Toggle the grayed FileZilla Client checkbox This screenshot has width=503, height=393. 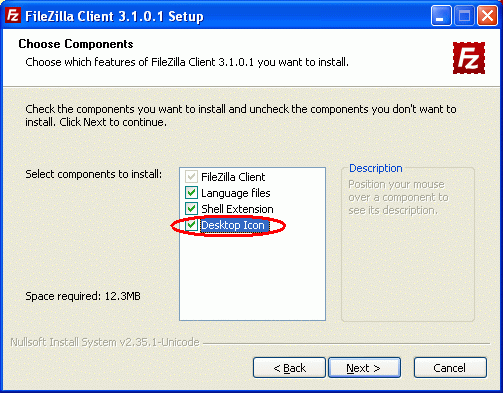[x=191, y=177]
